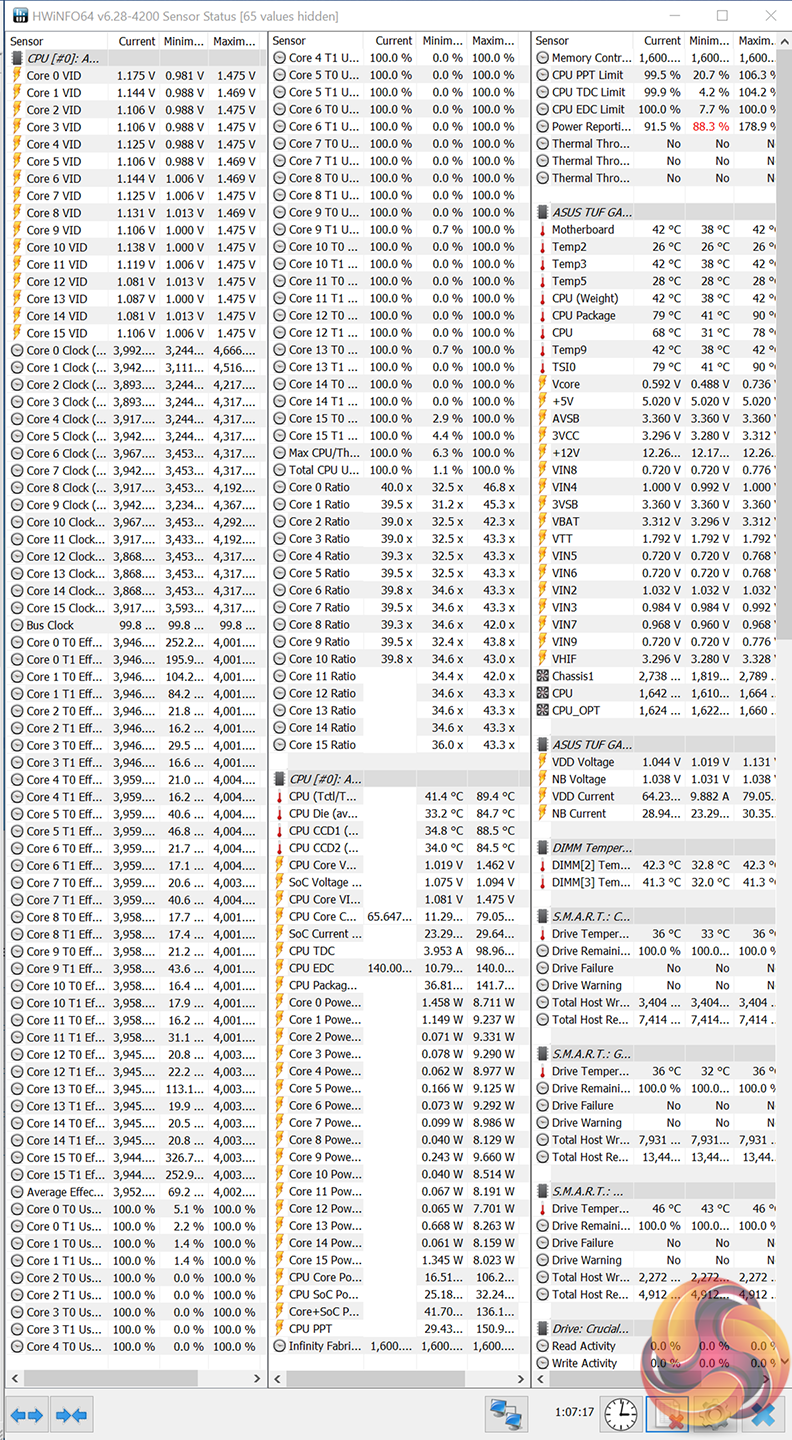Image resolution: width=792 pixels, height=1440 pixels.
Task: Select the DIMM Temper... section header
Action: tap(655, 848)
